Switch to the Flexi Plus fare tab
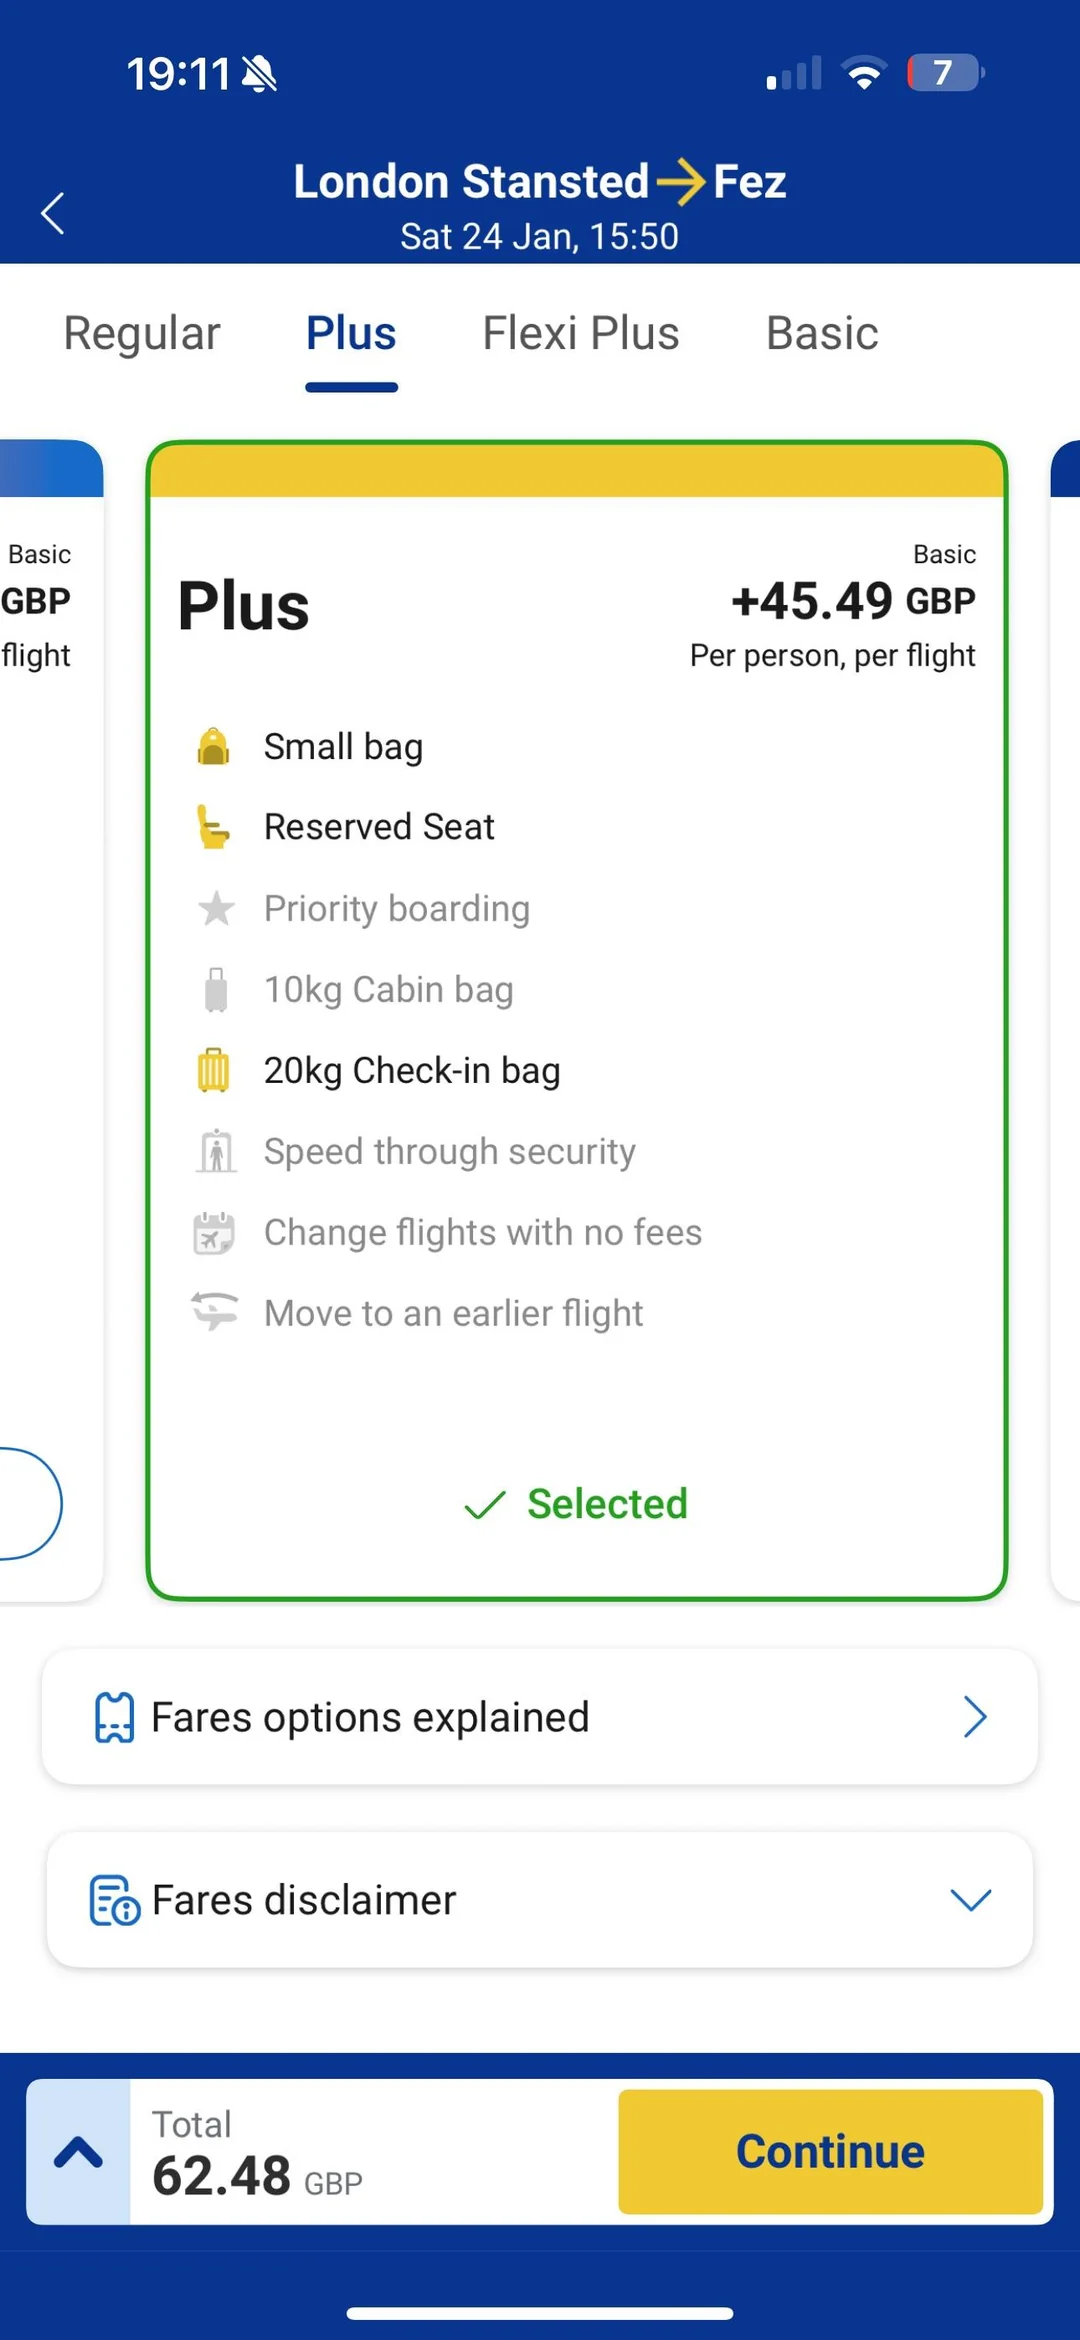1080x2340 pixels. click(580, 334)
